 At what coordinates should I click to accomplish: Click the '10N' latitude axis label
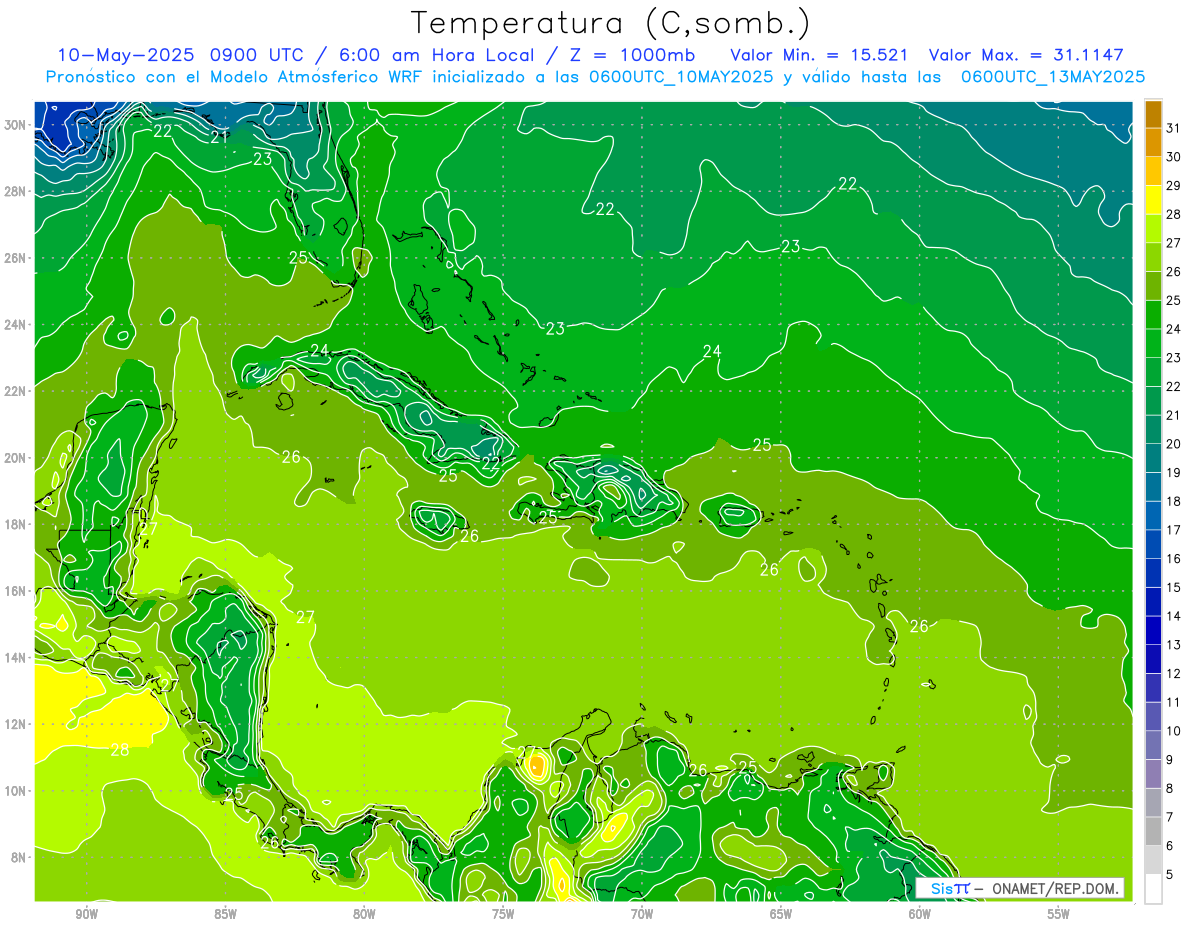[15, 790]
